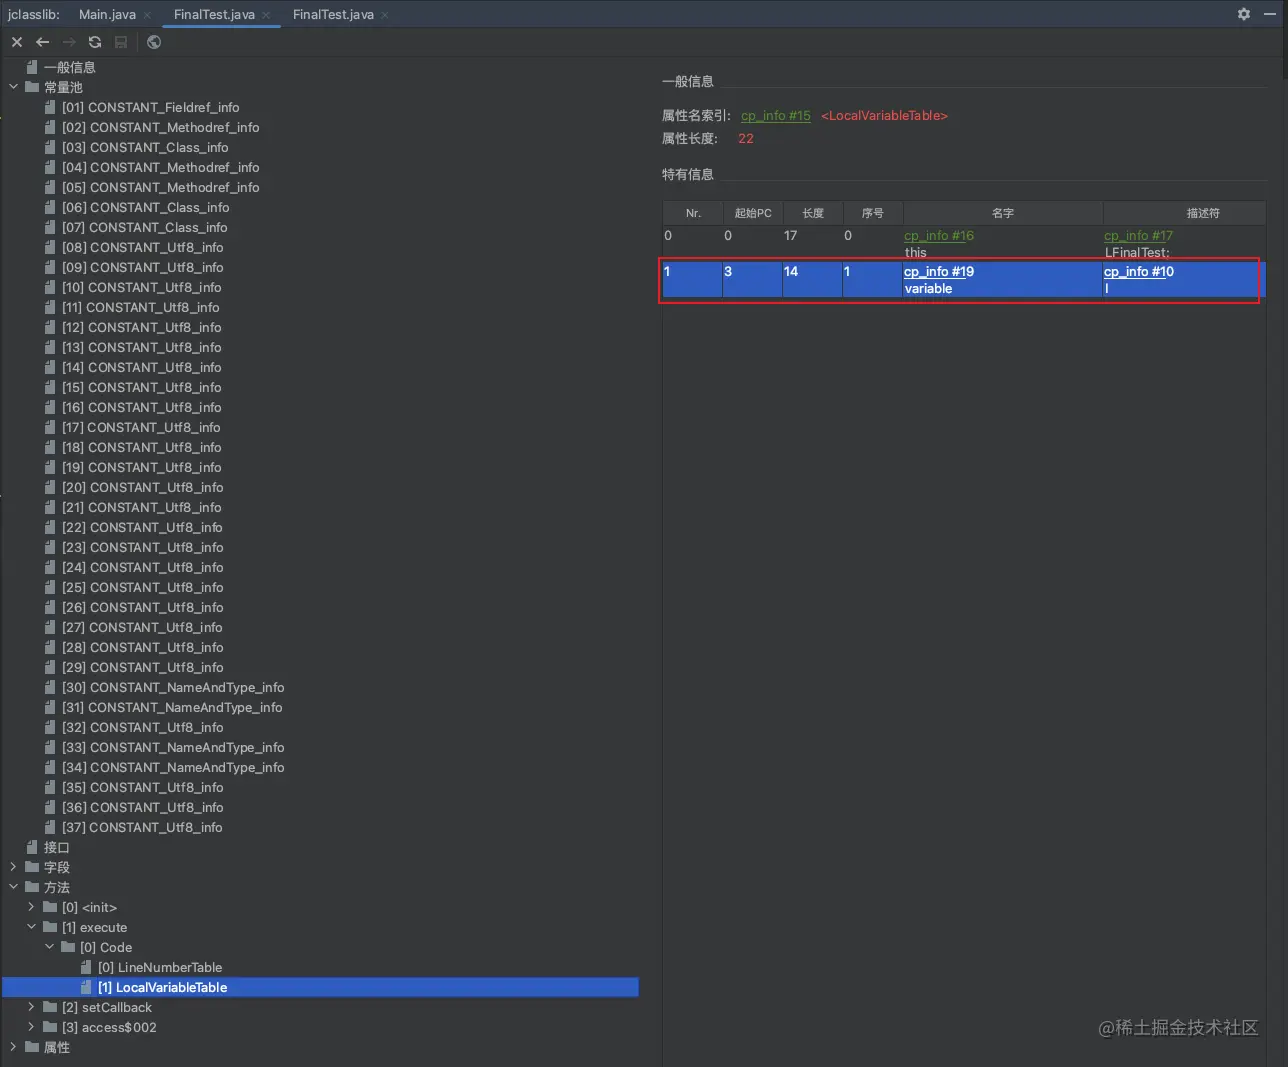Expand the [3] access$002 method
1288x1067 pixels.
32,1027
